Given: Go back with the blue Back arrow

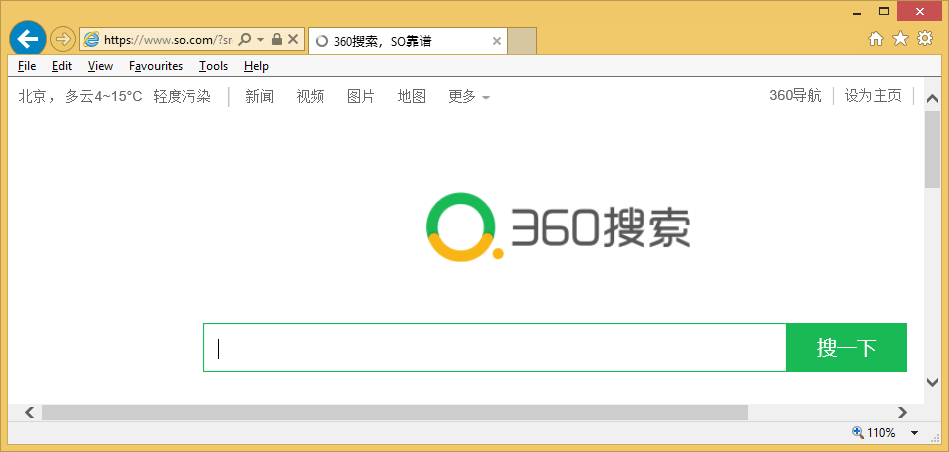Looking at the screenshot, I should tap(27, 39).
